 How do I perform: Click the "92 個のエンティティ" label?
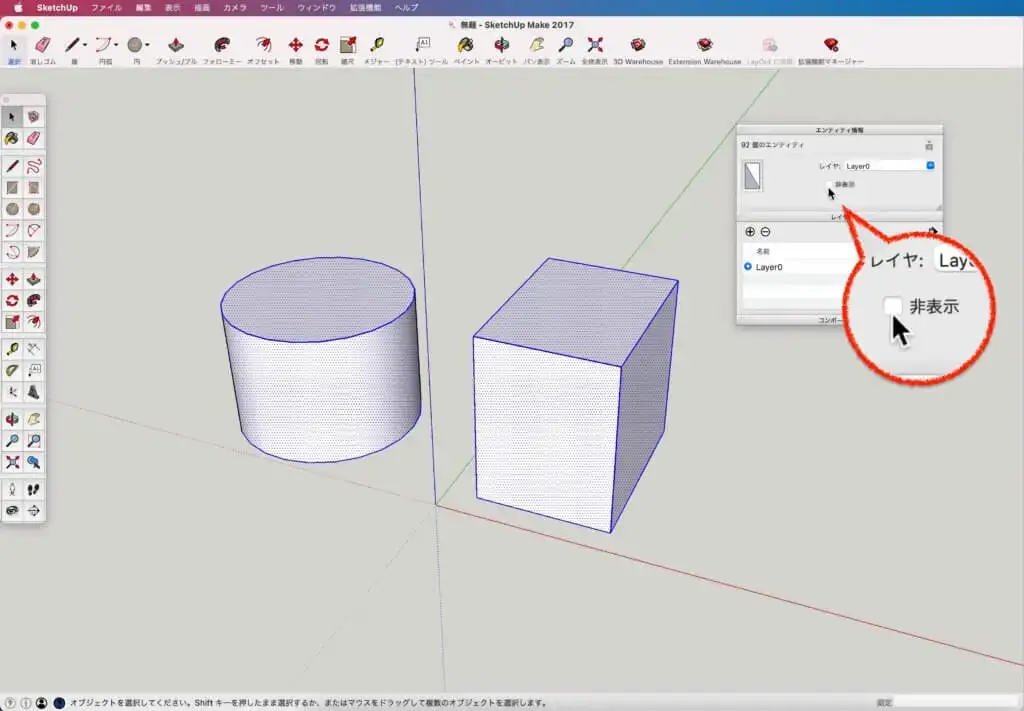(x=773, y=145)
